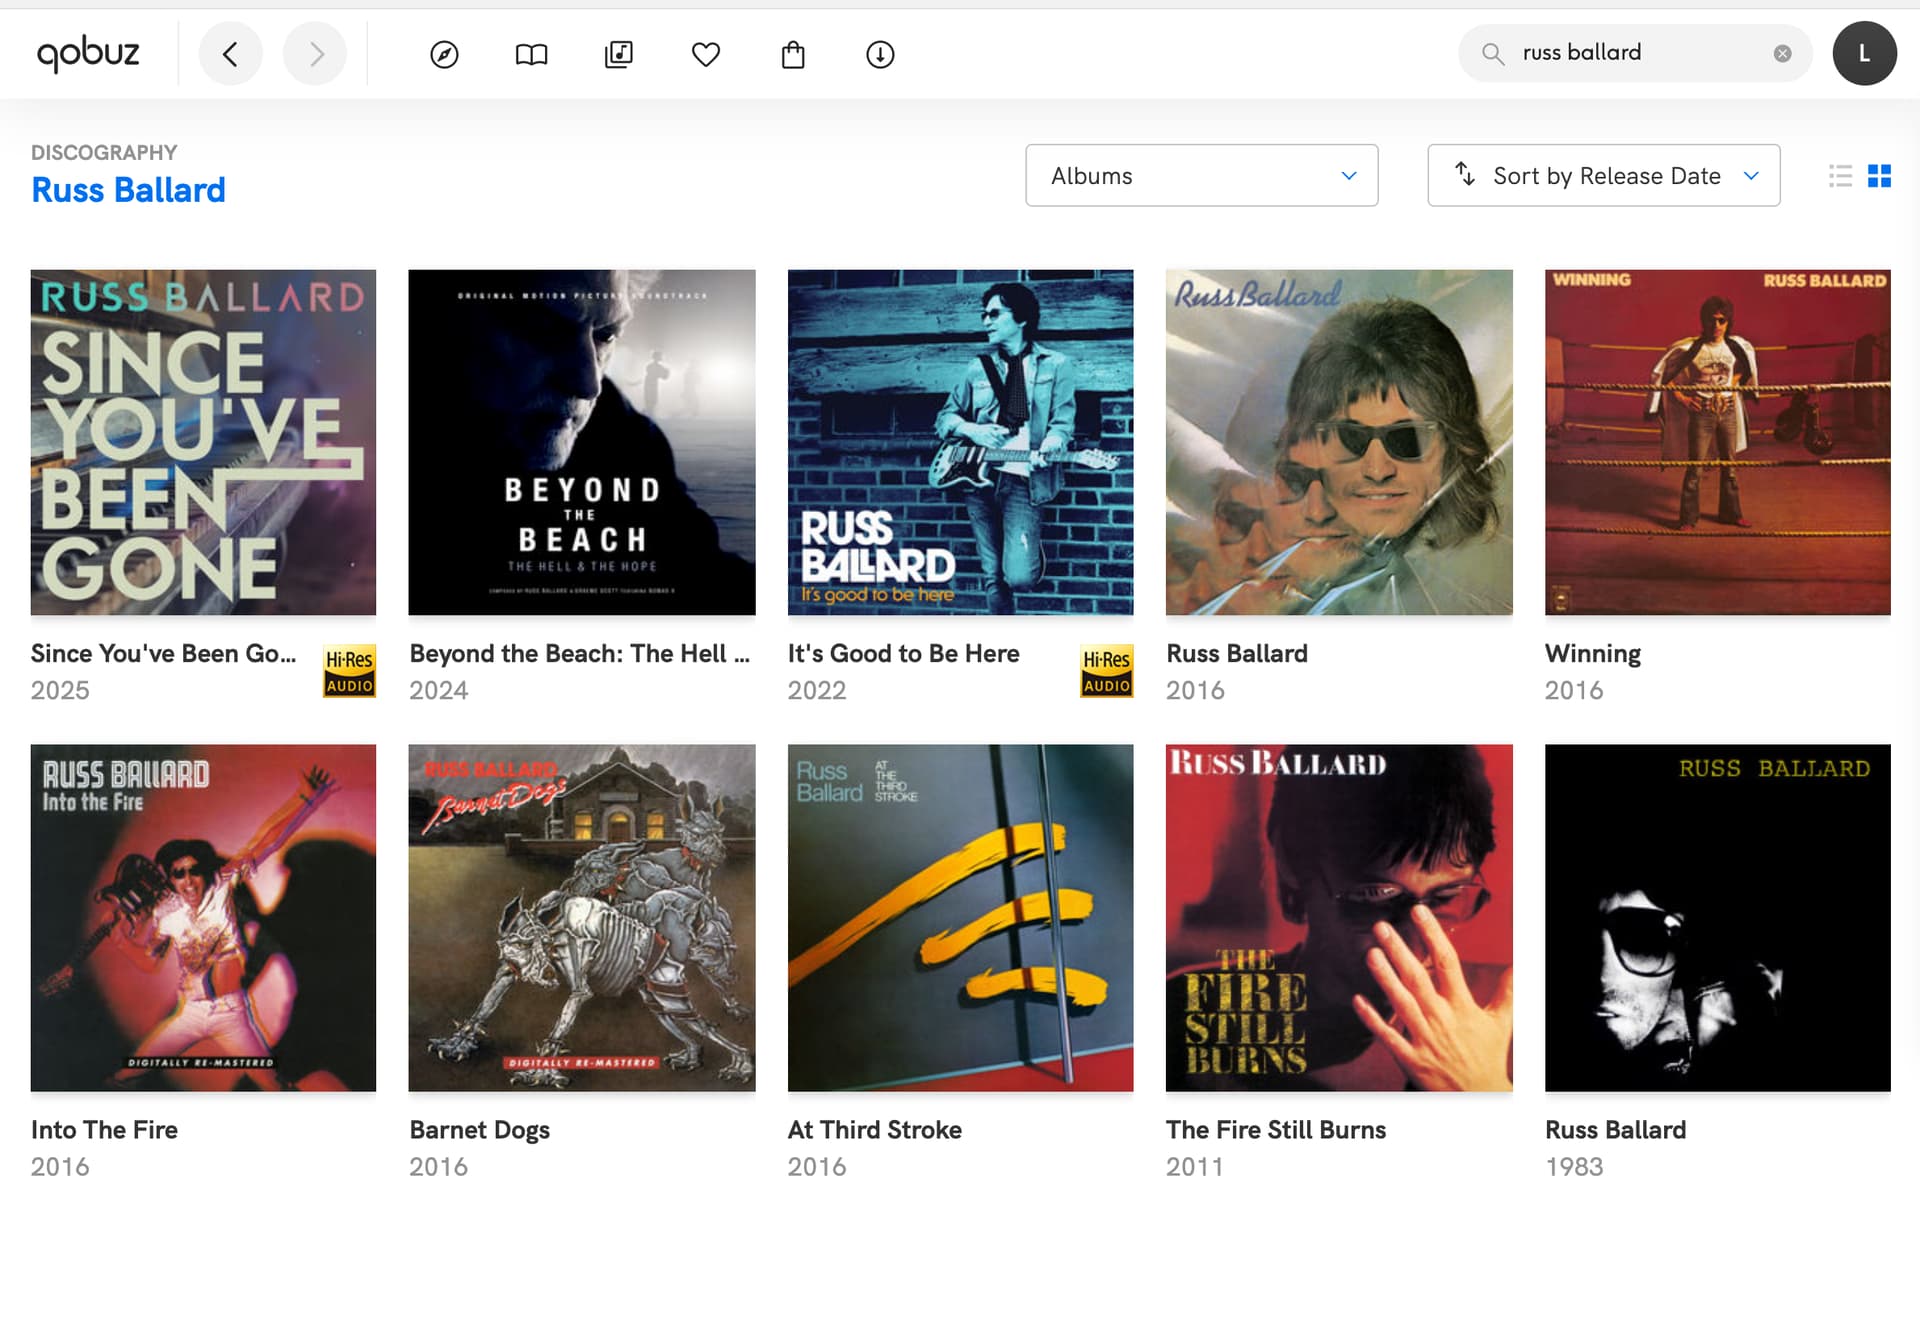The width and height of the screenshot is (1920, 1342).
Task: Open the Barnet Dogs album cover
Action: coord(582,917)
